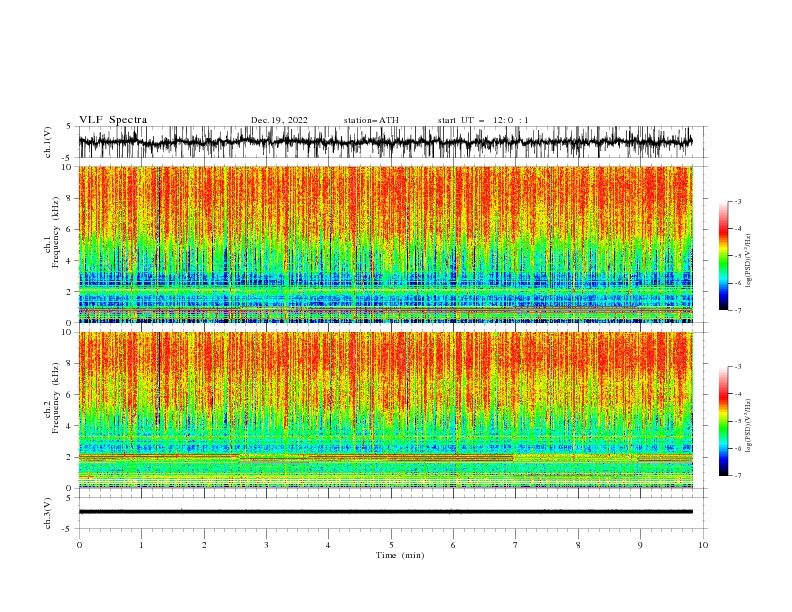This screenshot has height=612, width=792.
Task: Click the ch.3(V) waveform trace plot
Action: tap(393, 513)
